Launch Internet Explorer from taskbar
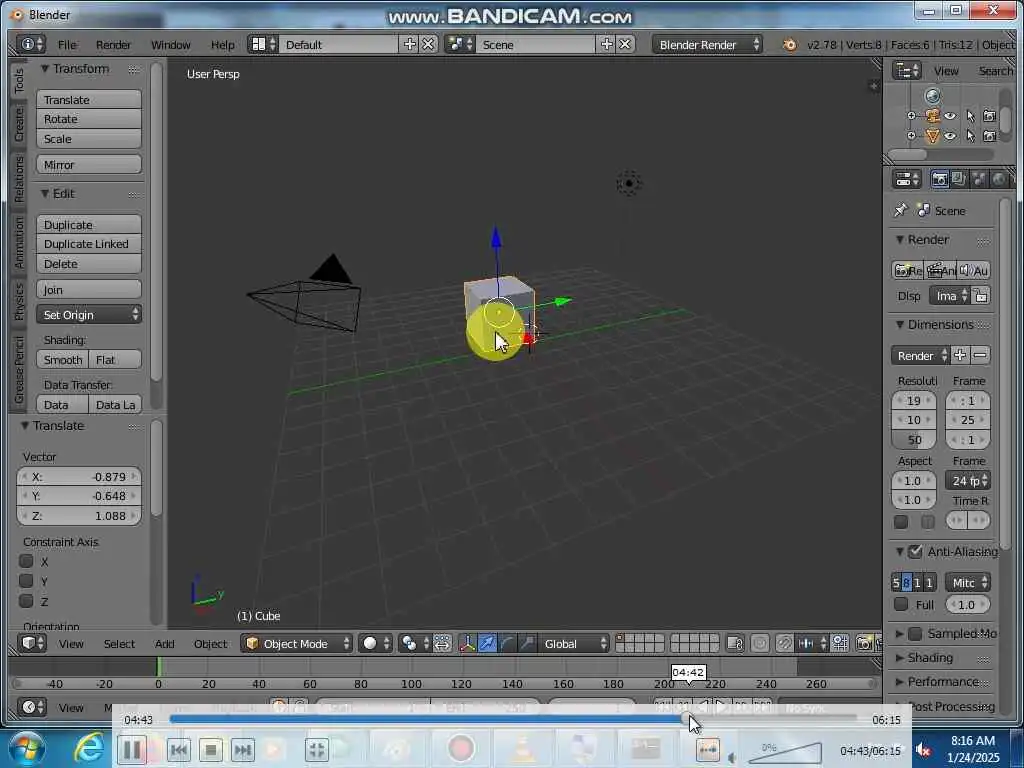 pos(88,749)
